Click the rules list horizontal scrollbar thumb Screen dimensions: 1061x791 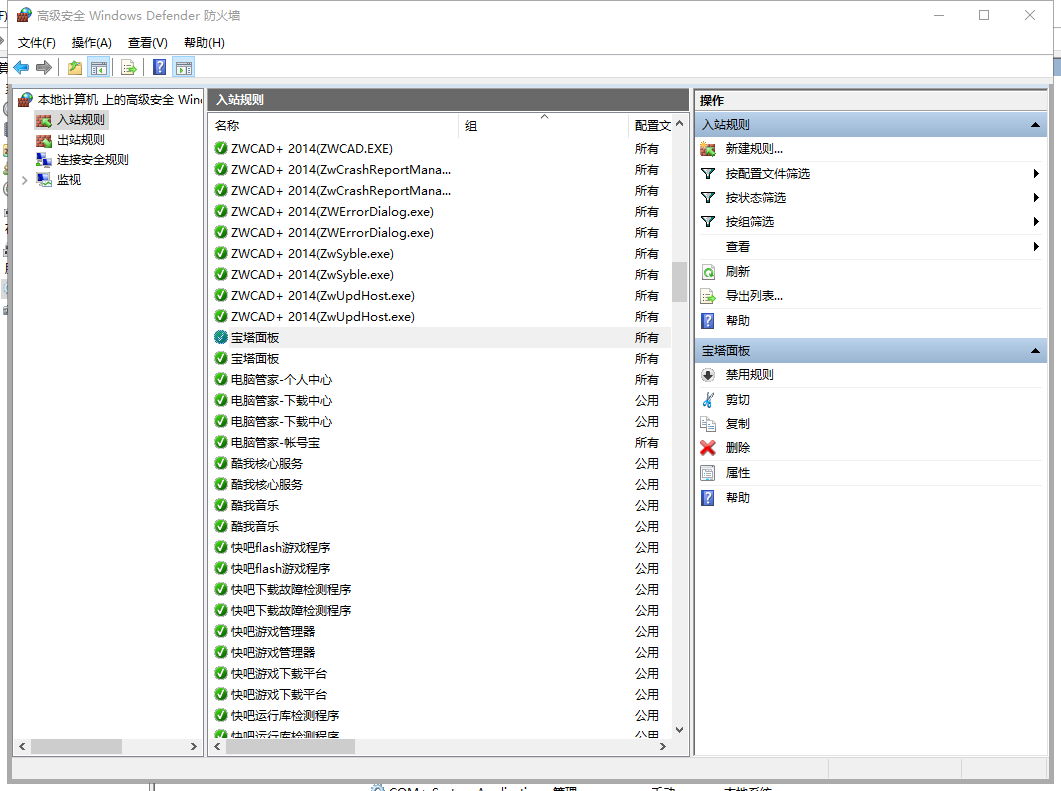pos(290,746)
